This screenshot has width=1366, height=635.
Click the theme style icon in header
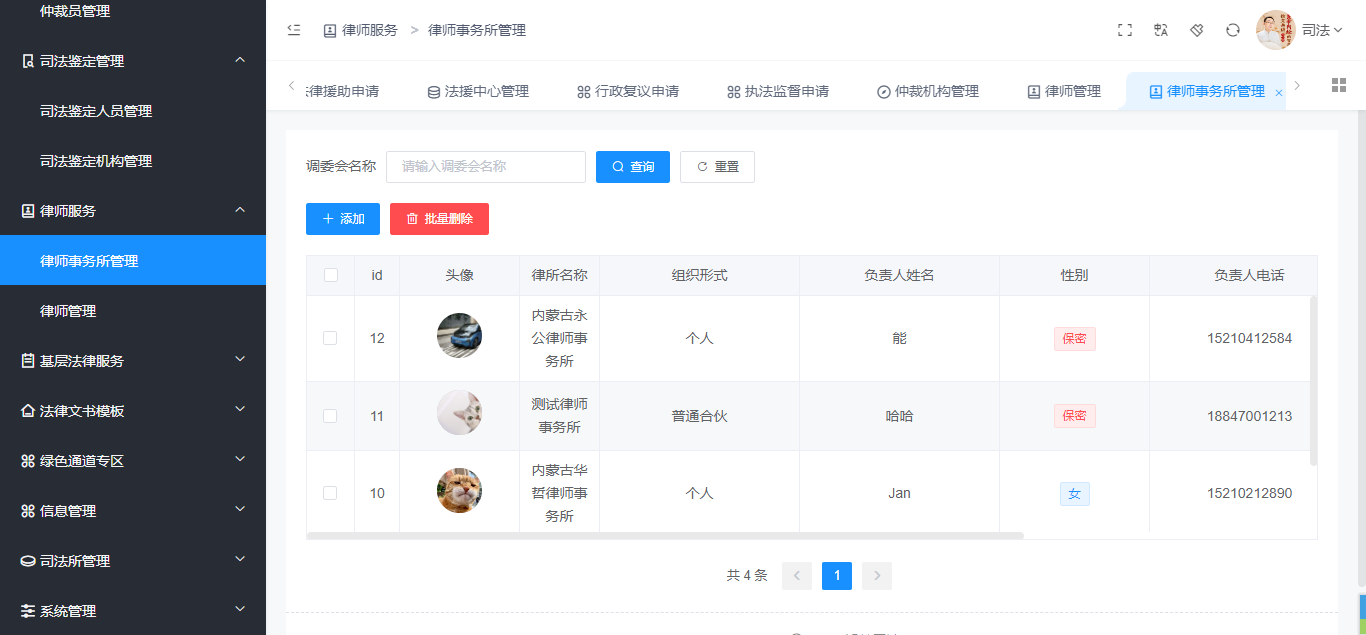click(x=1197, y=30)
